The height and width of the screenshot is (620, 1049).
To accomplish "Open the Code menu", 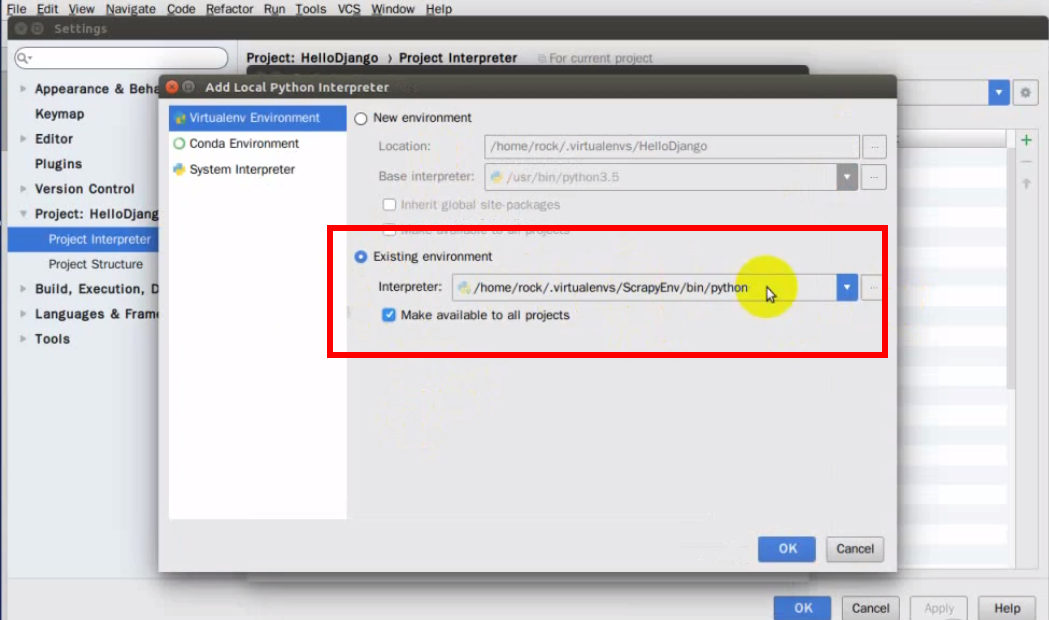I will tap(181, 9).
